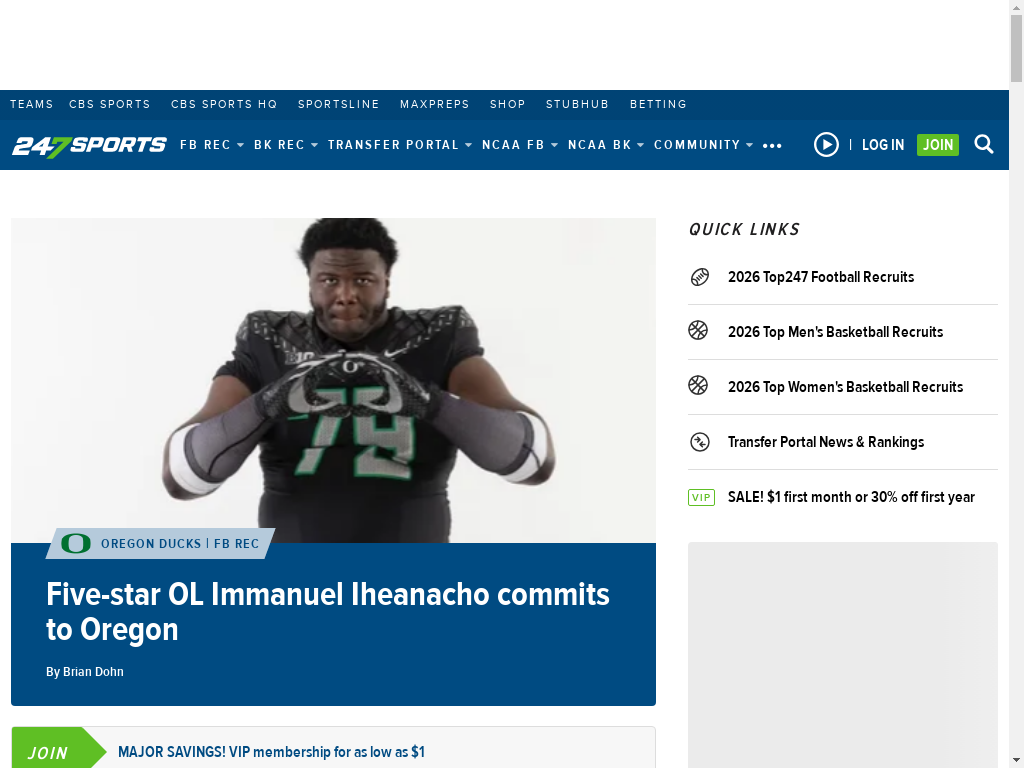This screenshot has height=768, width=1024.
Task: Click the Transfer Portal arrows icon
Action: [x=699, y=442]
